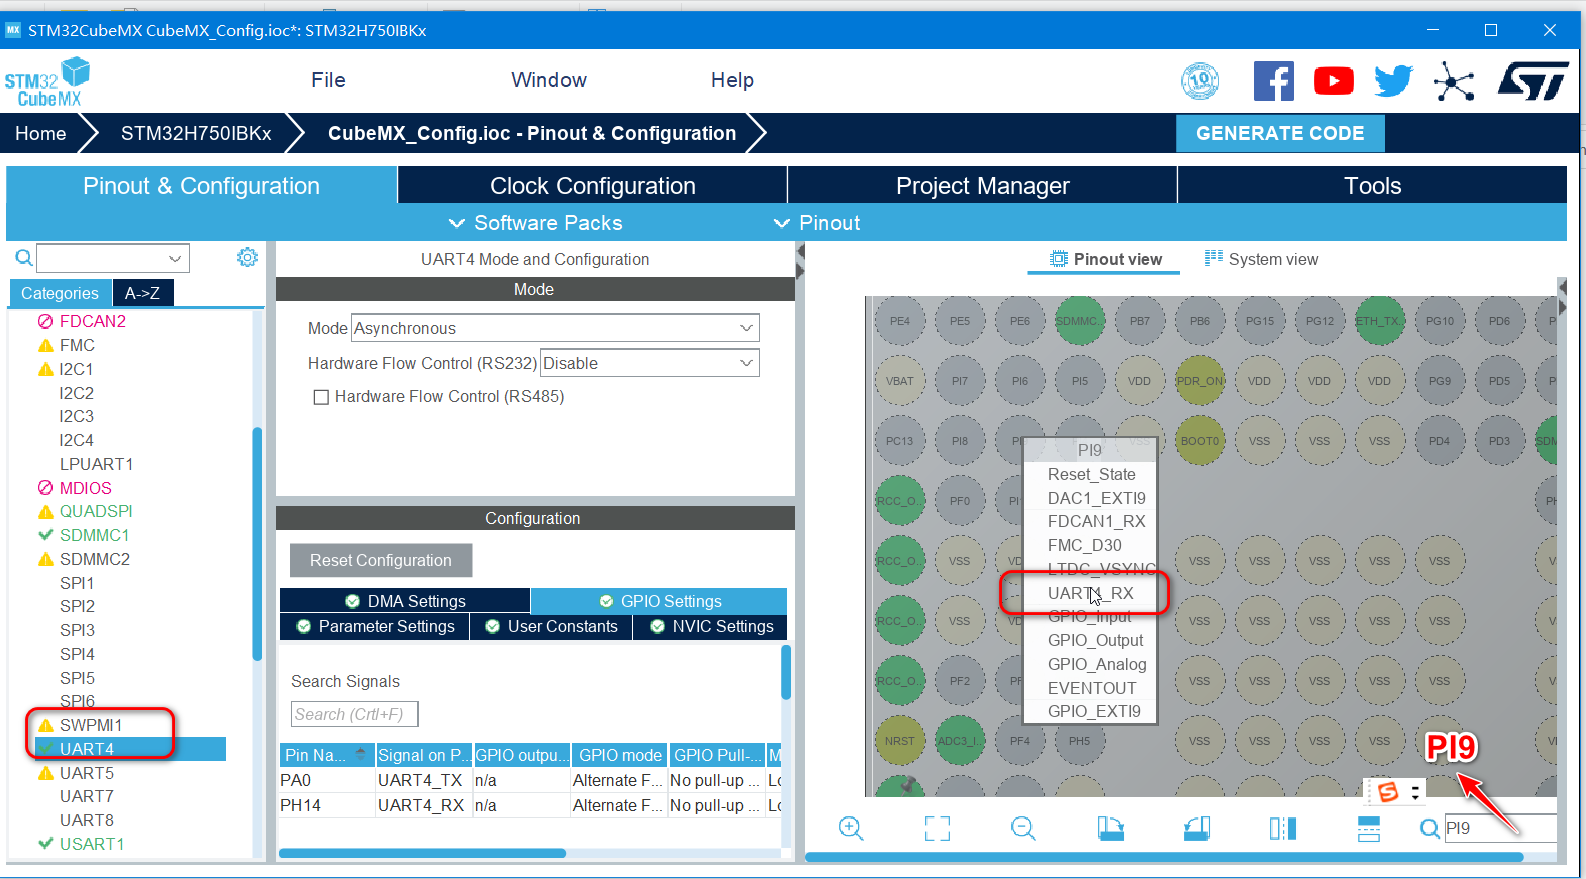
Task: Click the ST logo
Action: [x=1533, y=81]
